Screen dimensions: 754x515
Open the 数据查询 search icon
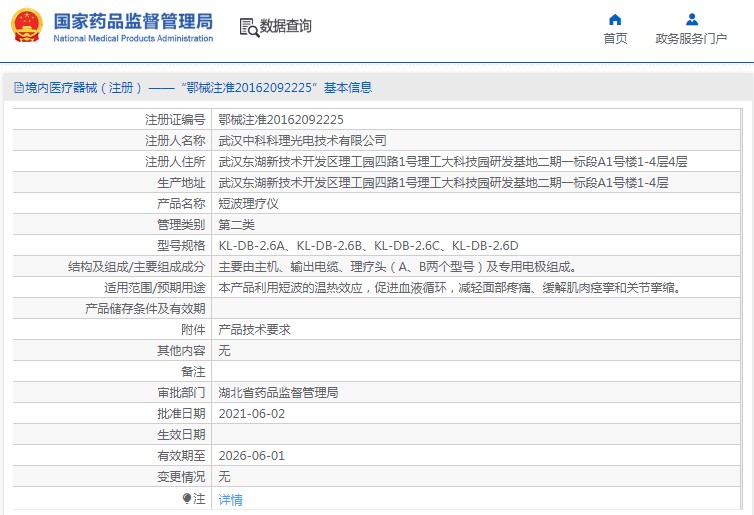coord(249,27)
